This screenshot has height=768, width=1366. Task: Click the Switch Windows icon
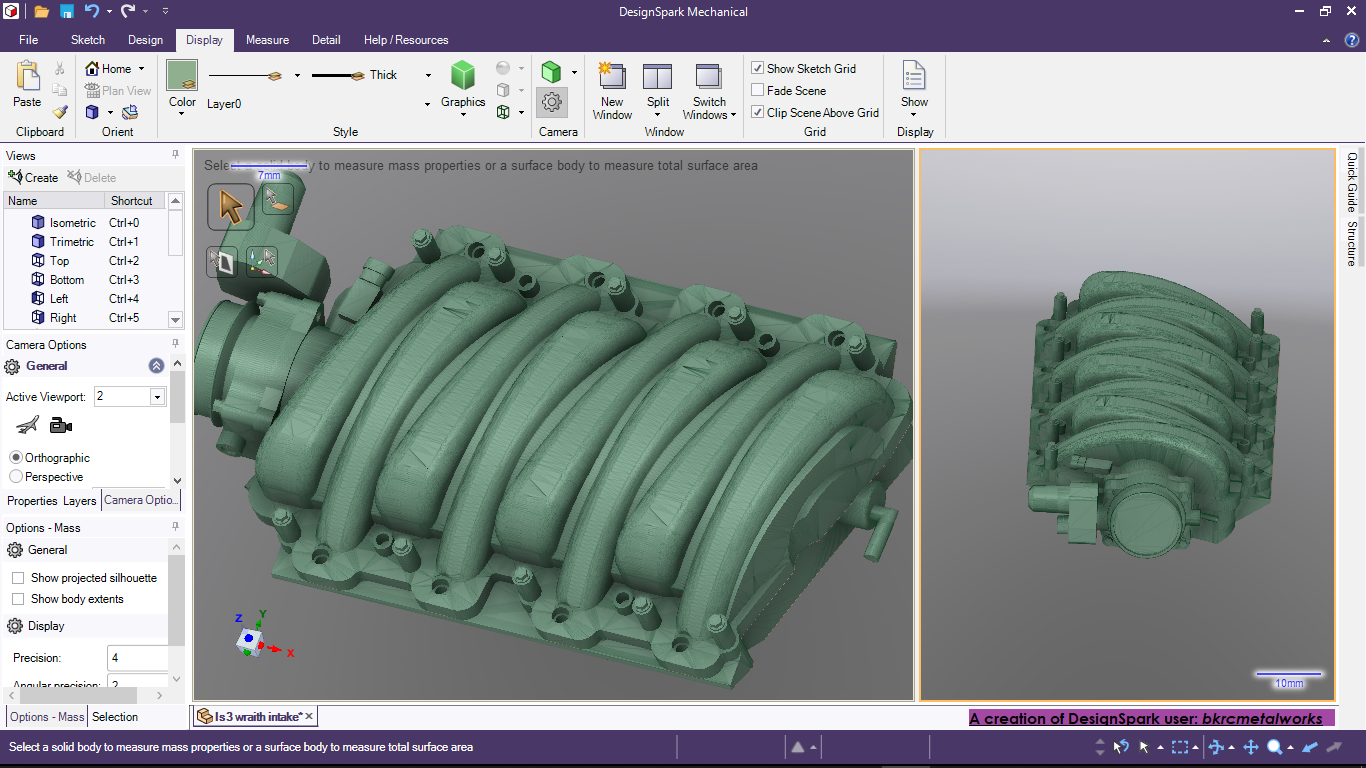click(x=709, y=78)
